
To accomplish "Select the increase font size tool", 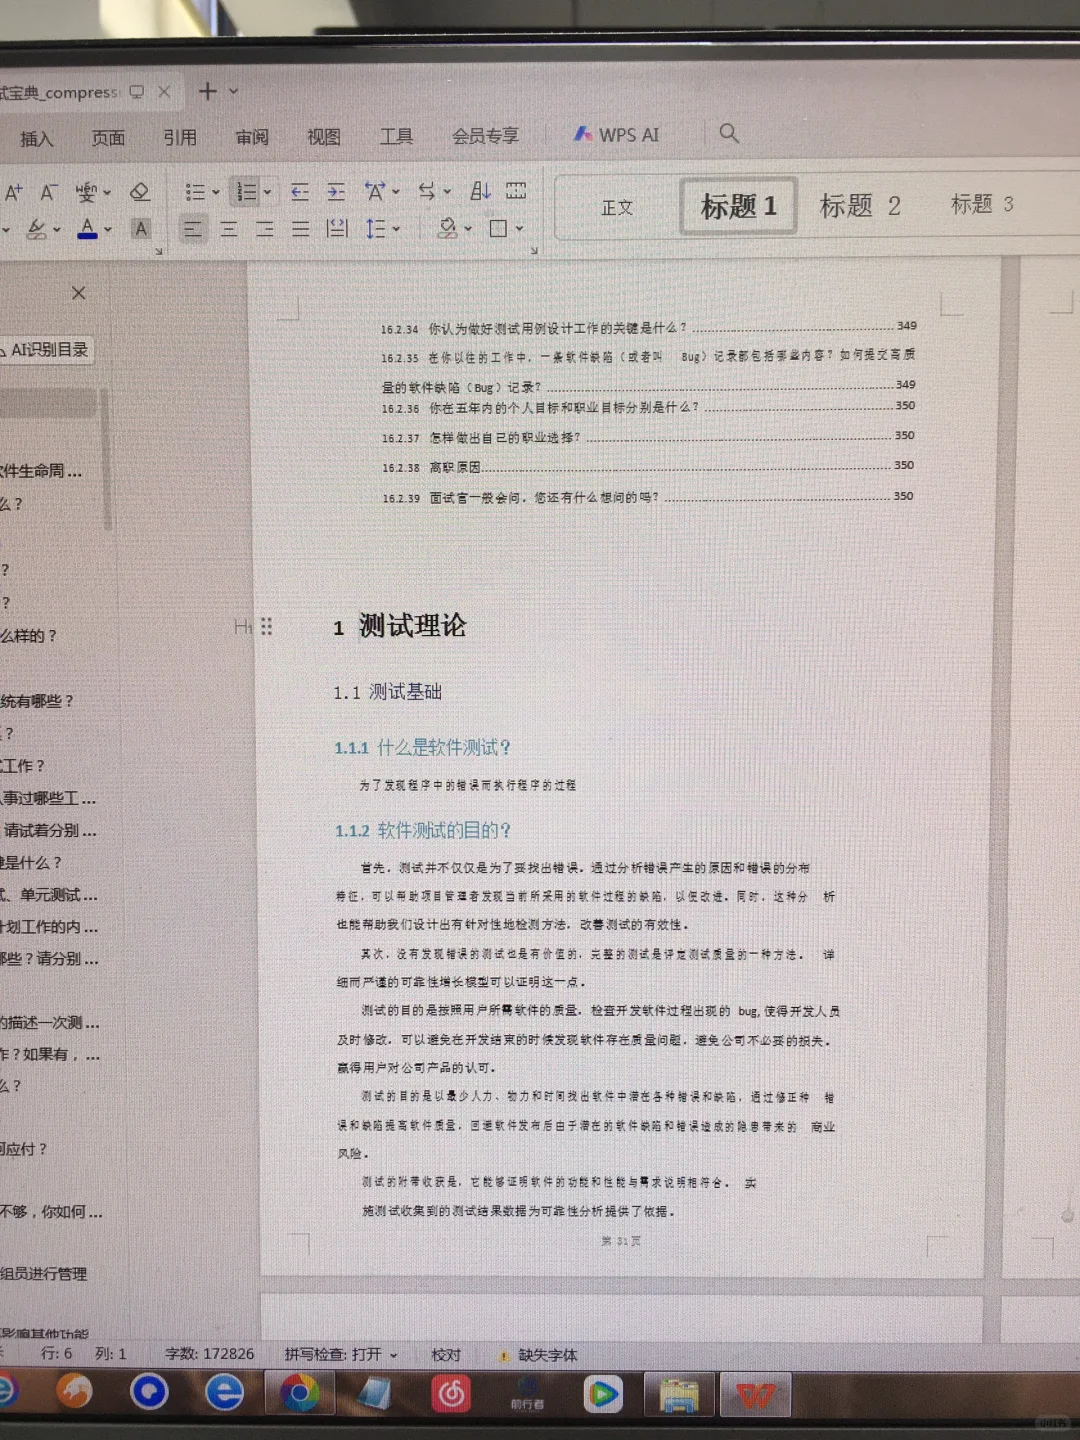I will [x=14, y=193].
